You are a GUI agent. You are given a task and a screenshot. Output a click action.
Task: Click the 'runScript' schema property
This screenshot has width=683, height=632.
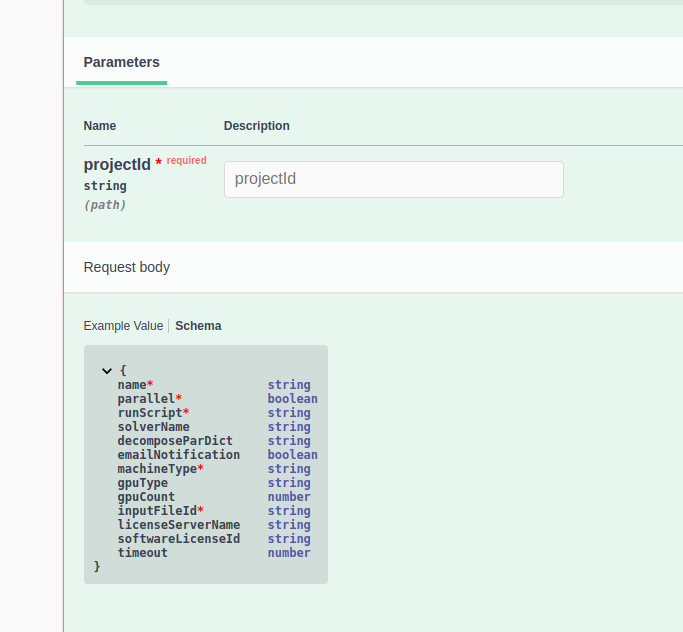150,413
